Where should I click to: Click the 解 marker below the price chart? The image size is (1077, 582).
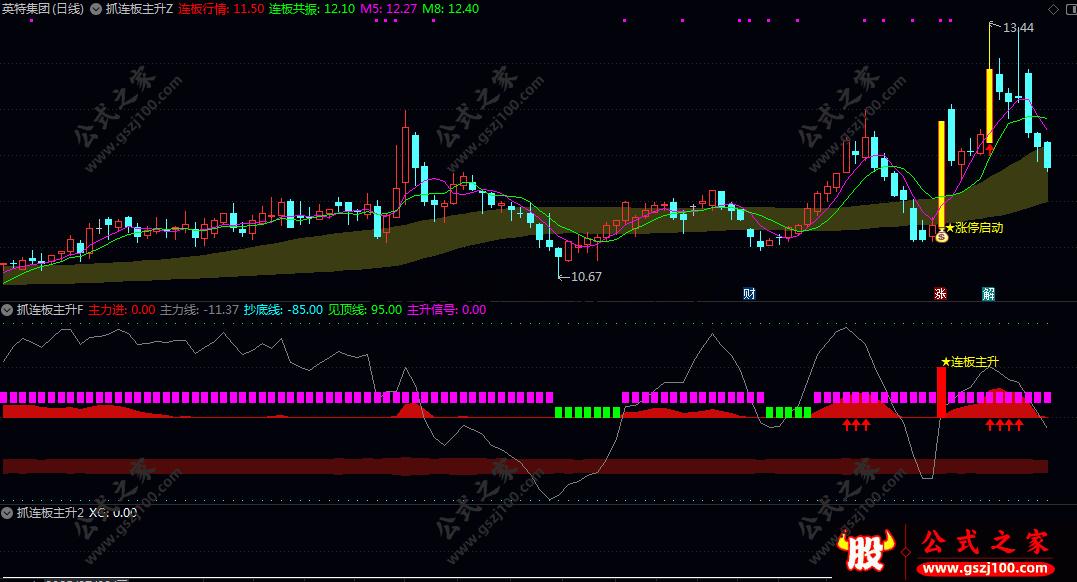[988, 293]
